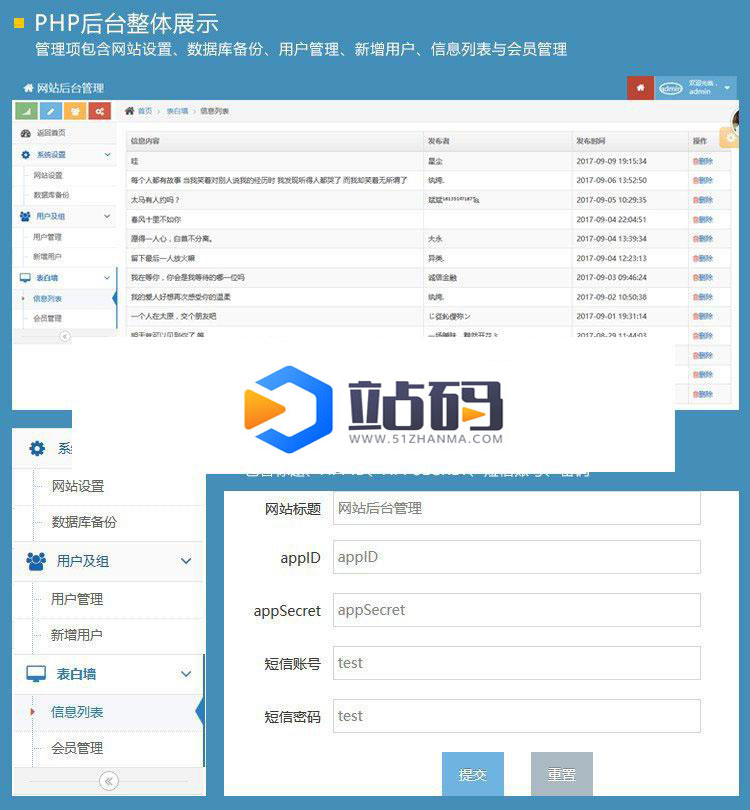Open 表白墙 breadcrumb link

[177, 111]
